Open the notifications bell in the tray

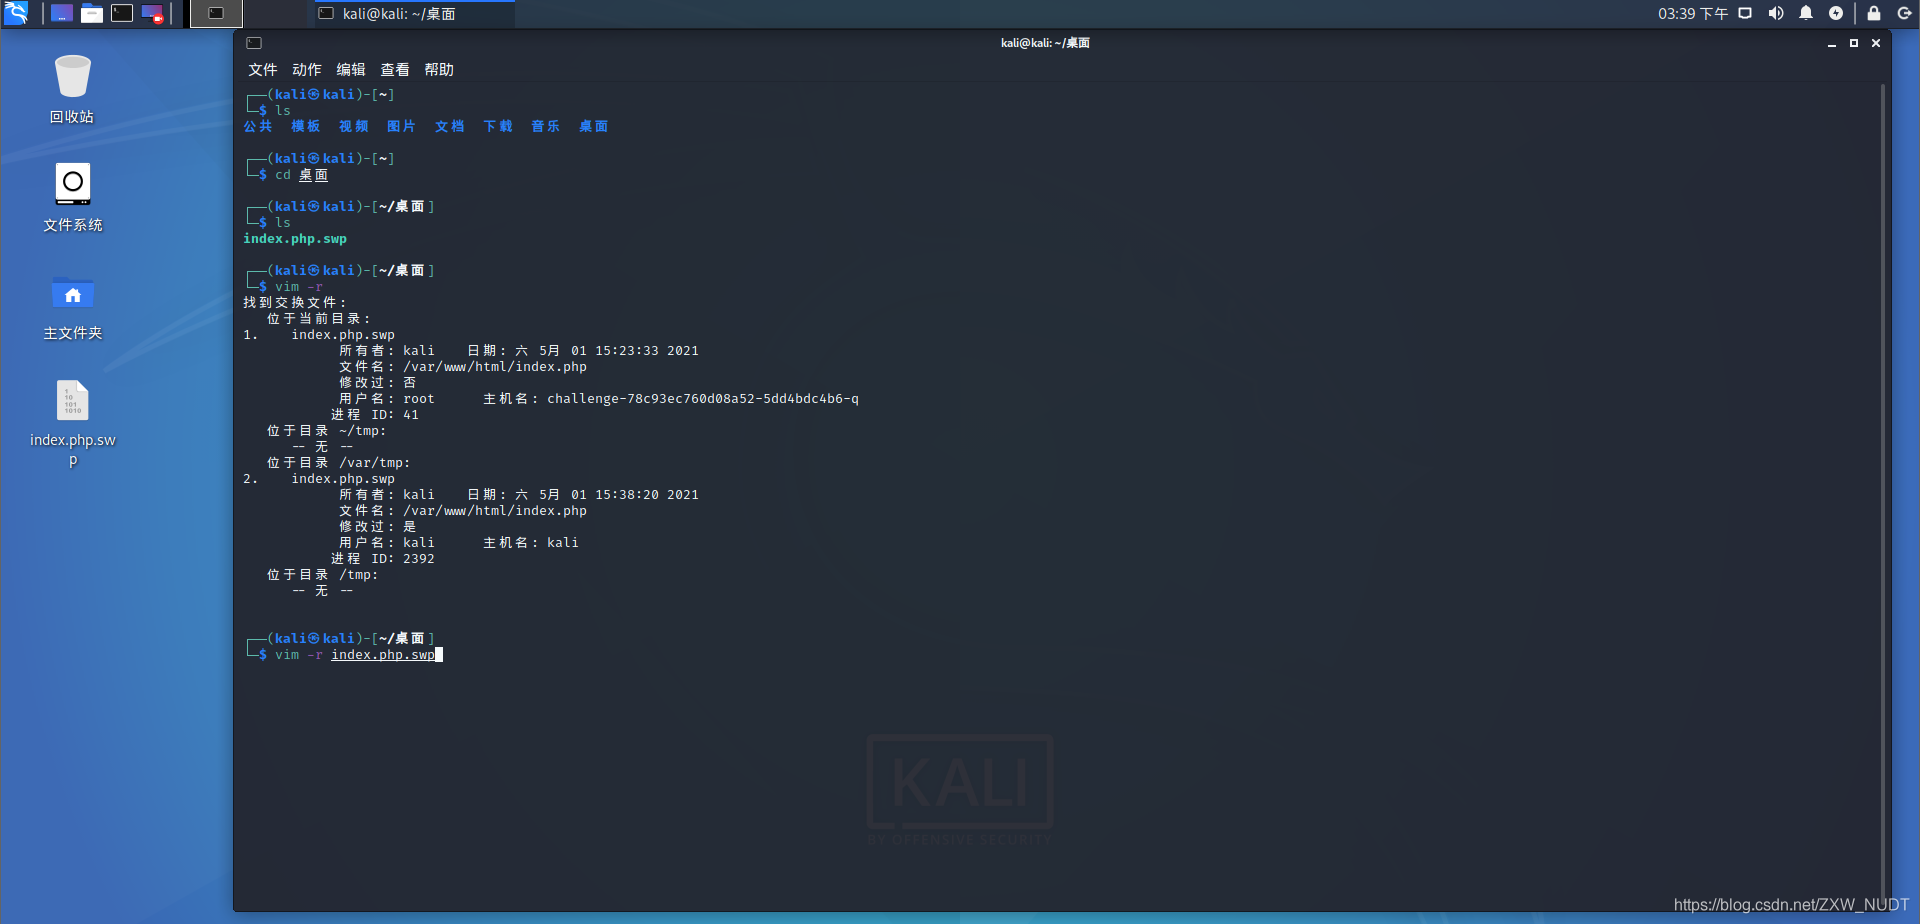point(1806,13)
